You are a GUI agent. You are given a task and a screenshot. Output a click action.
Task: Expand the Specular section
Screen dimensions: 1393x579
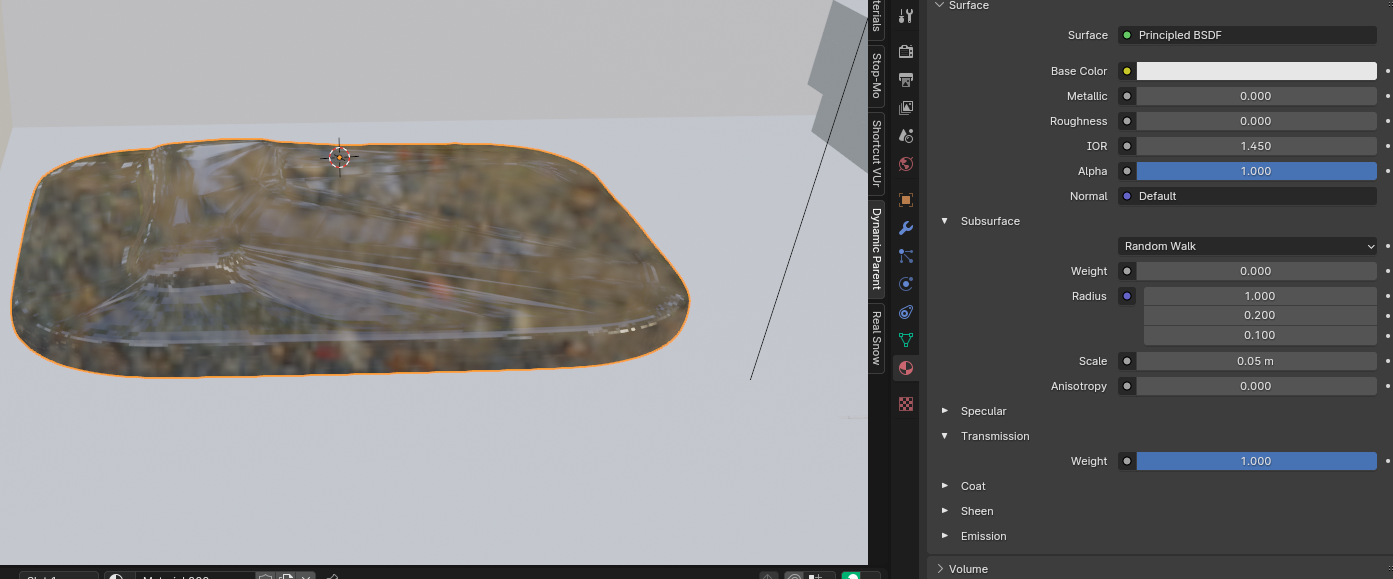tap(945, 411)
